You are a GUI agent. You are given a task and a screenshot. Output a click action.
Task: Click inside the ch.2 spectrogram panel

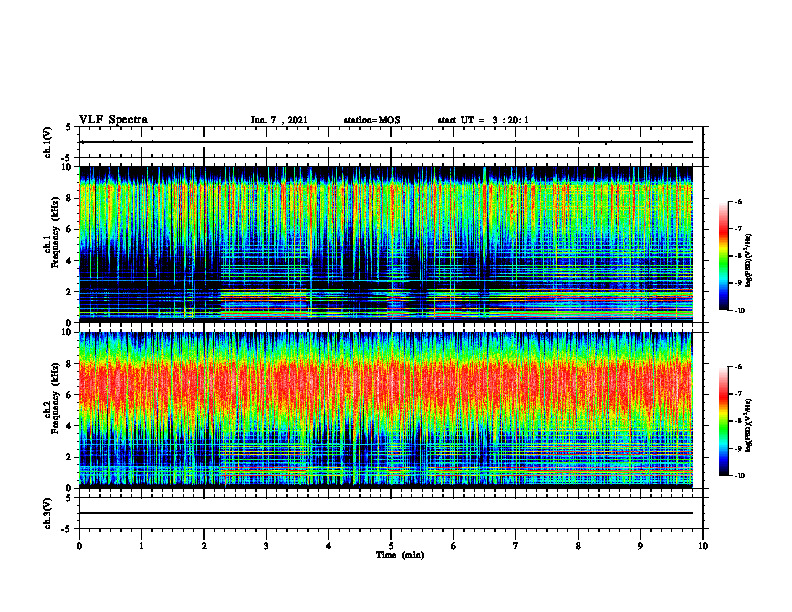click(x=386, y=410)
